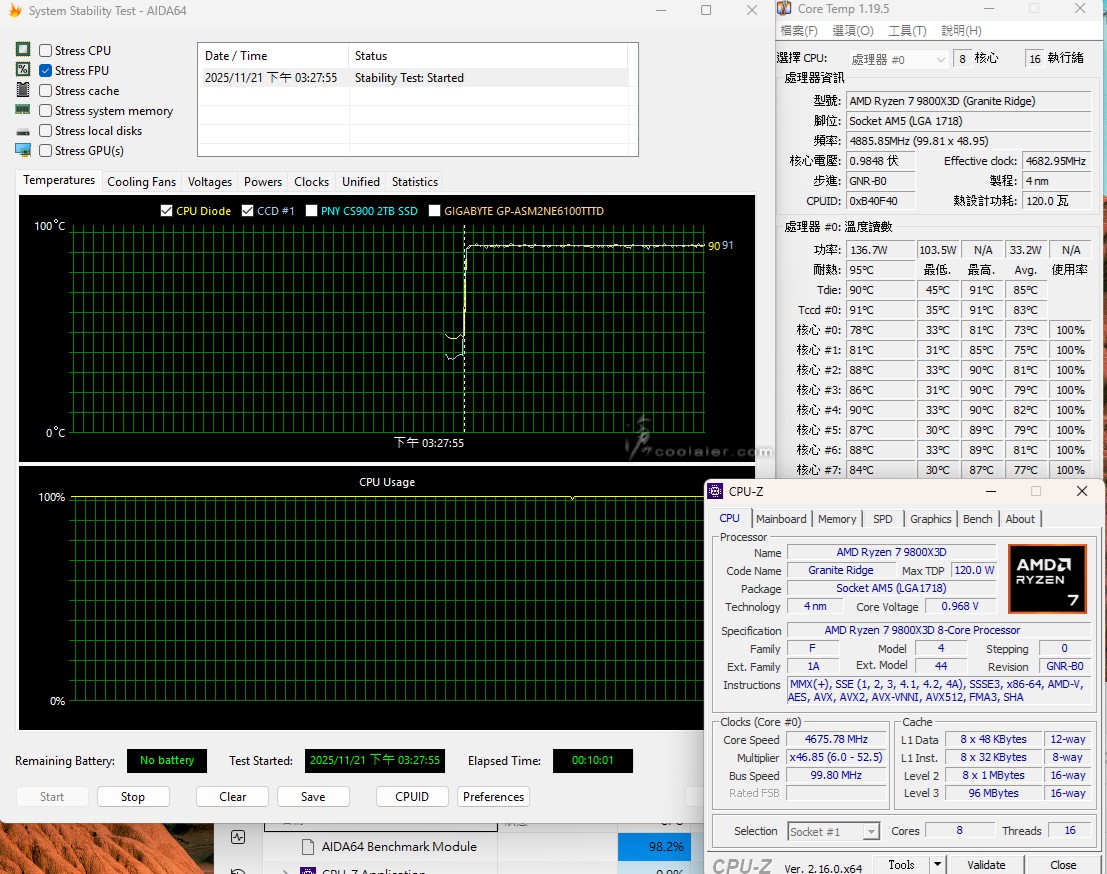Image resolution: width=1107 pixels, height=874 pixels.
Task: Click the Core Temp thermometer title icon
Action: click(784, 9)
